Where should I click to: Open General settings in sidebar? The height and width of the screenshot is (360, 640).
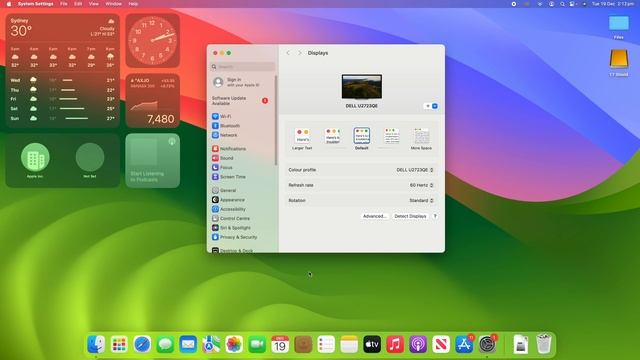224,190
